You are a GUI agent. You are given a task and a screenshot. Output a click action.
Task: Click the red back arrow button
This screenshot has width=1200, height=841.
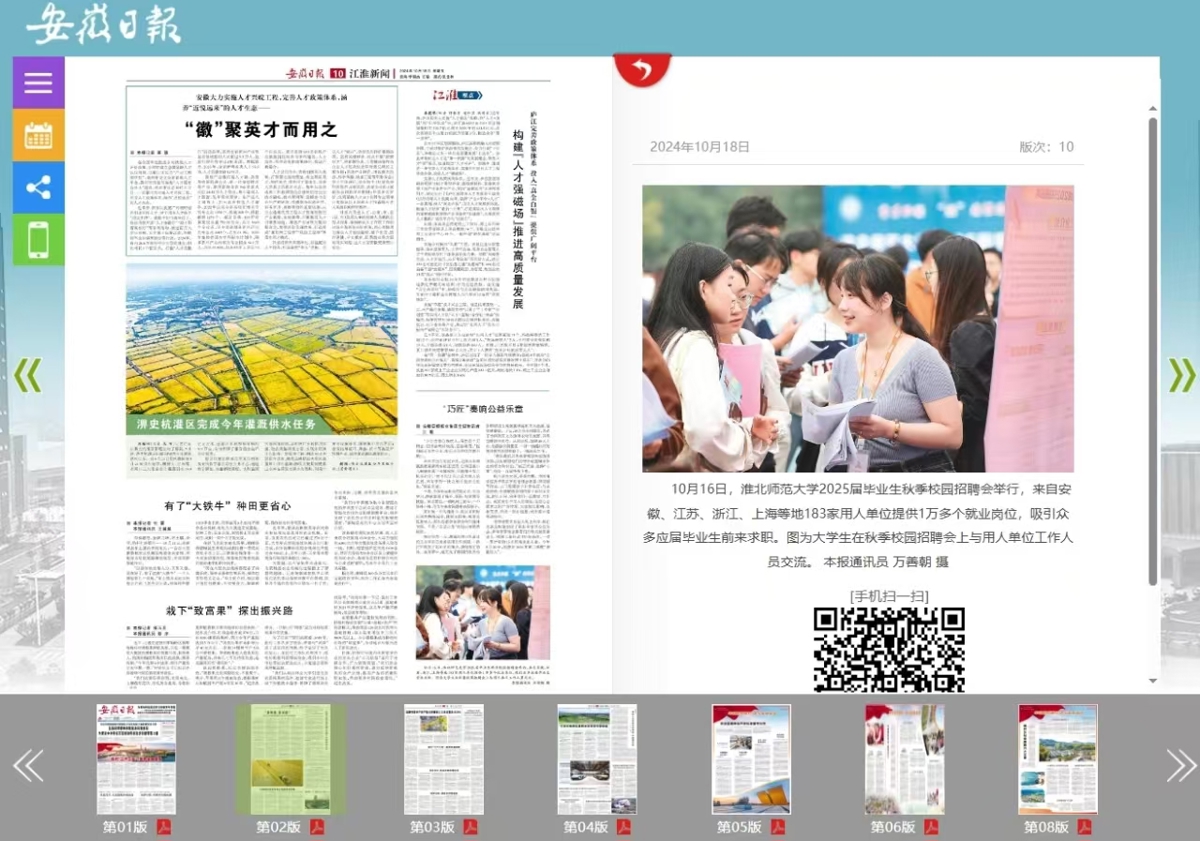pos(642,70)
